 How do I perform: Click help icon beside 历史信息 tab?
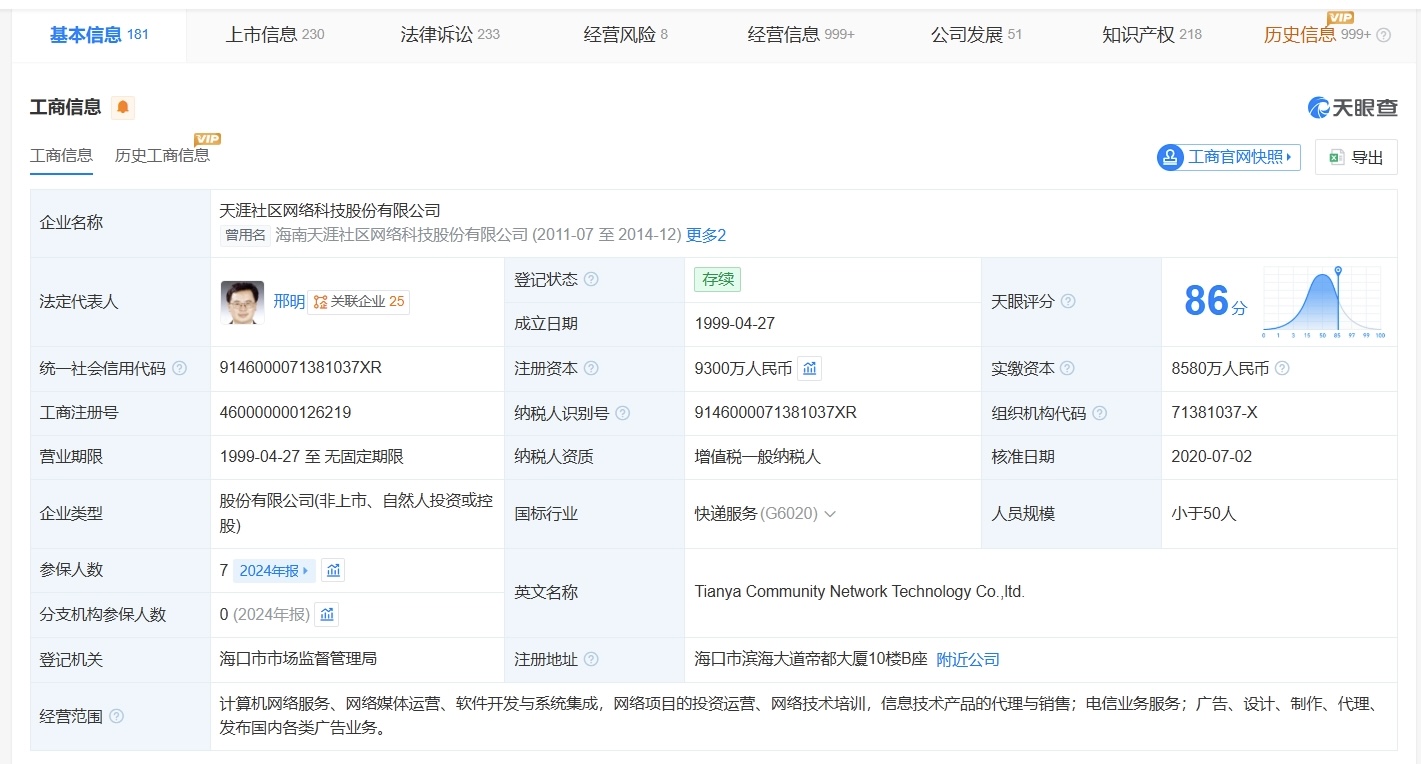pos(1384,35)
